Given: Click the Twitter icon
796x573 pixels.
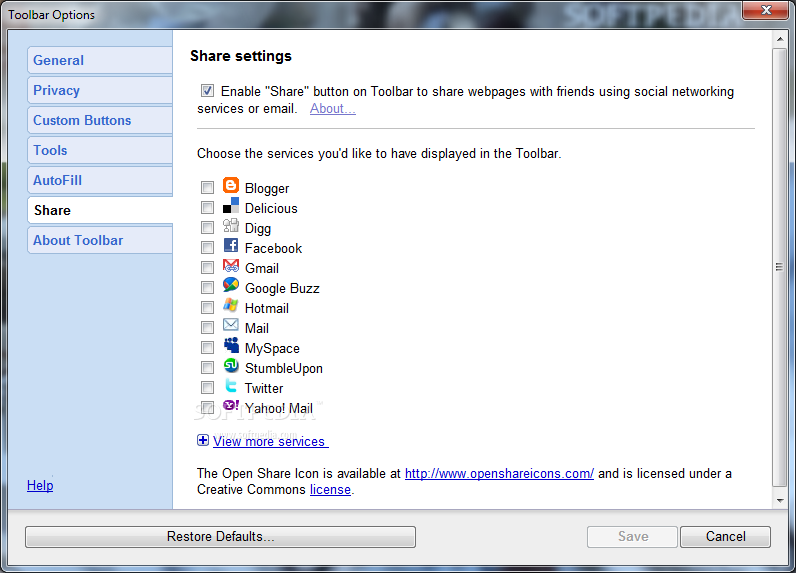Looking at the screenshot, I should click(231, 386).
